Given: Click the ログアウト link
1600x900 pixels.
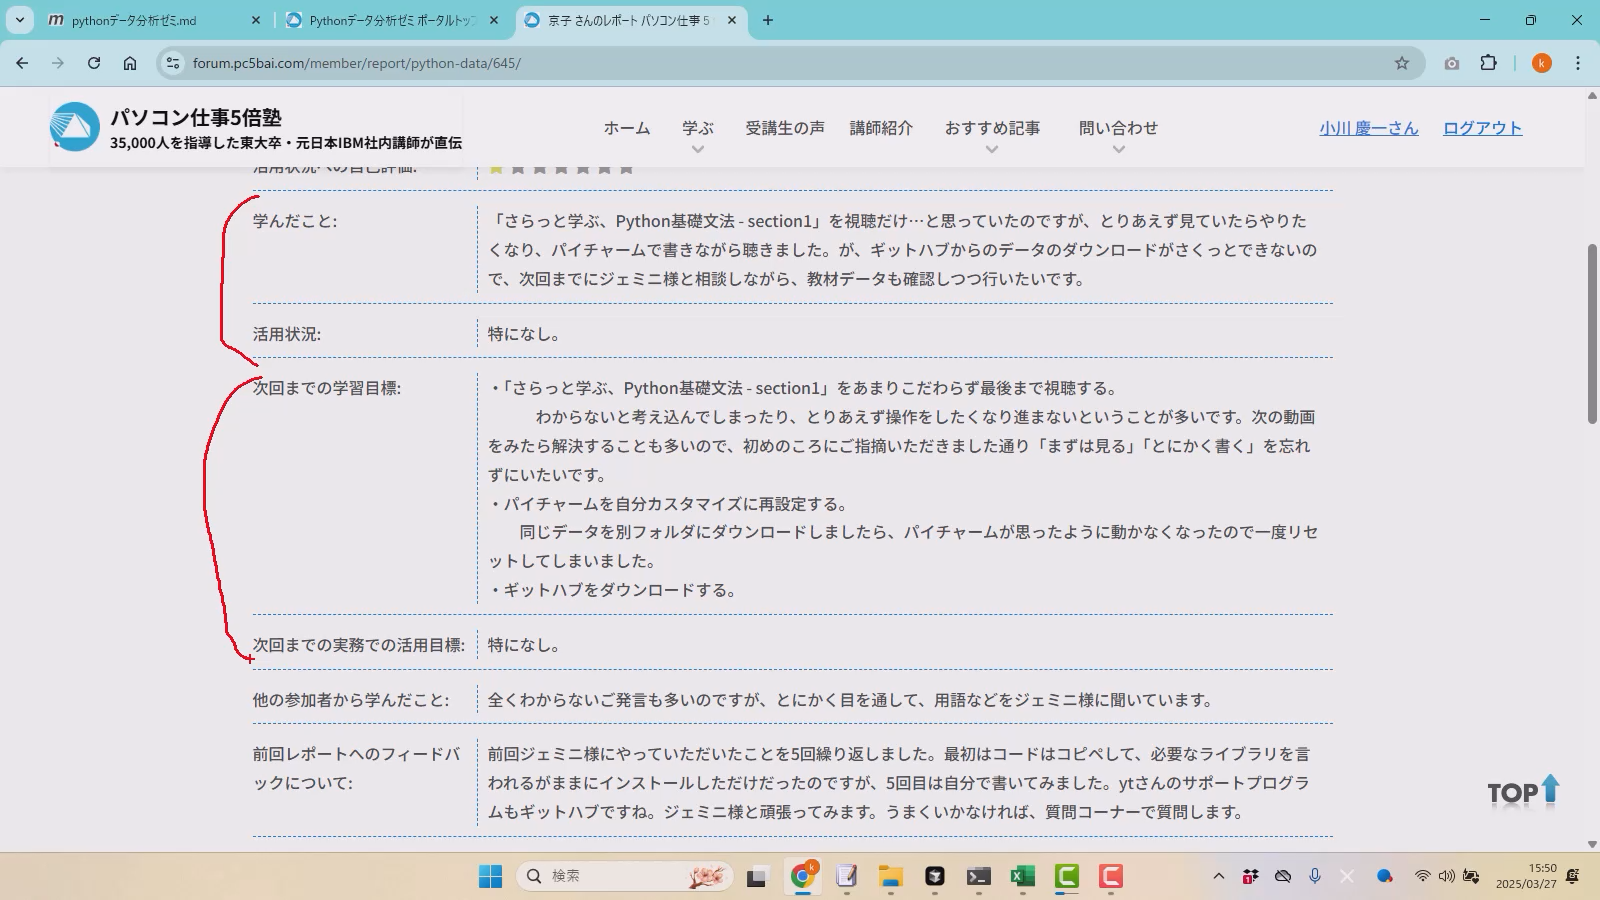Looking at the screenshot, I should pyautogui.click(x=1482, y=128).
